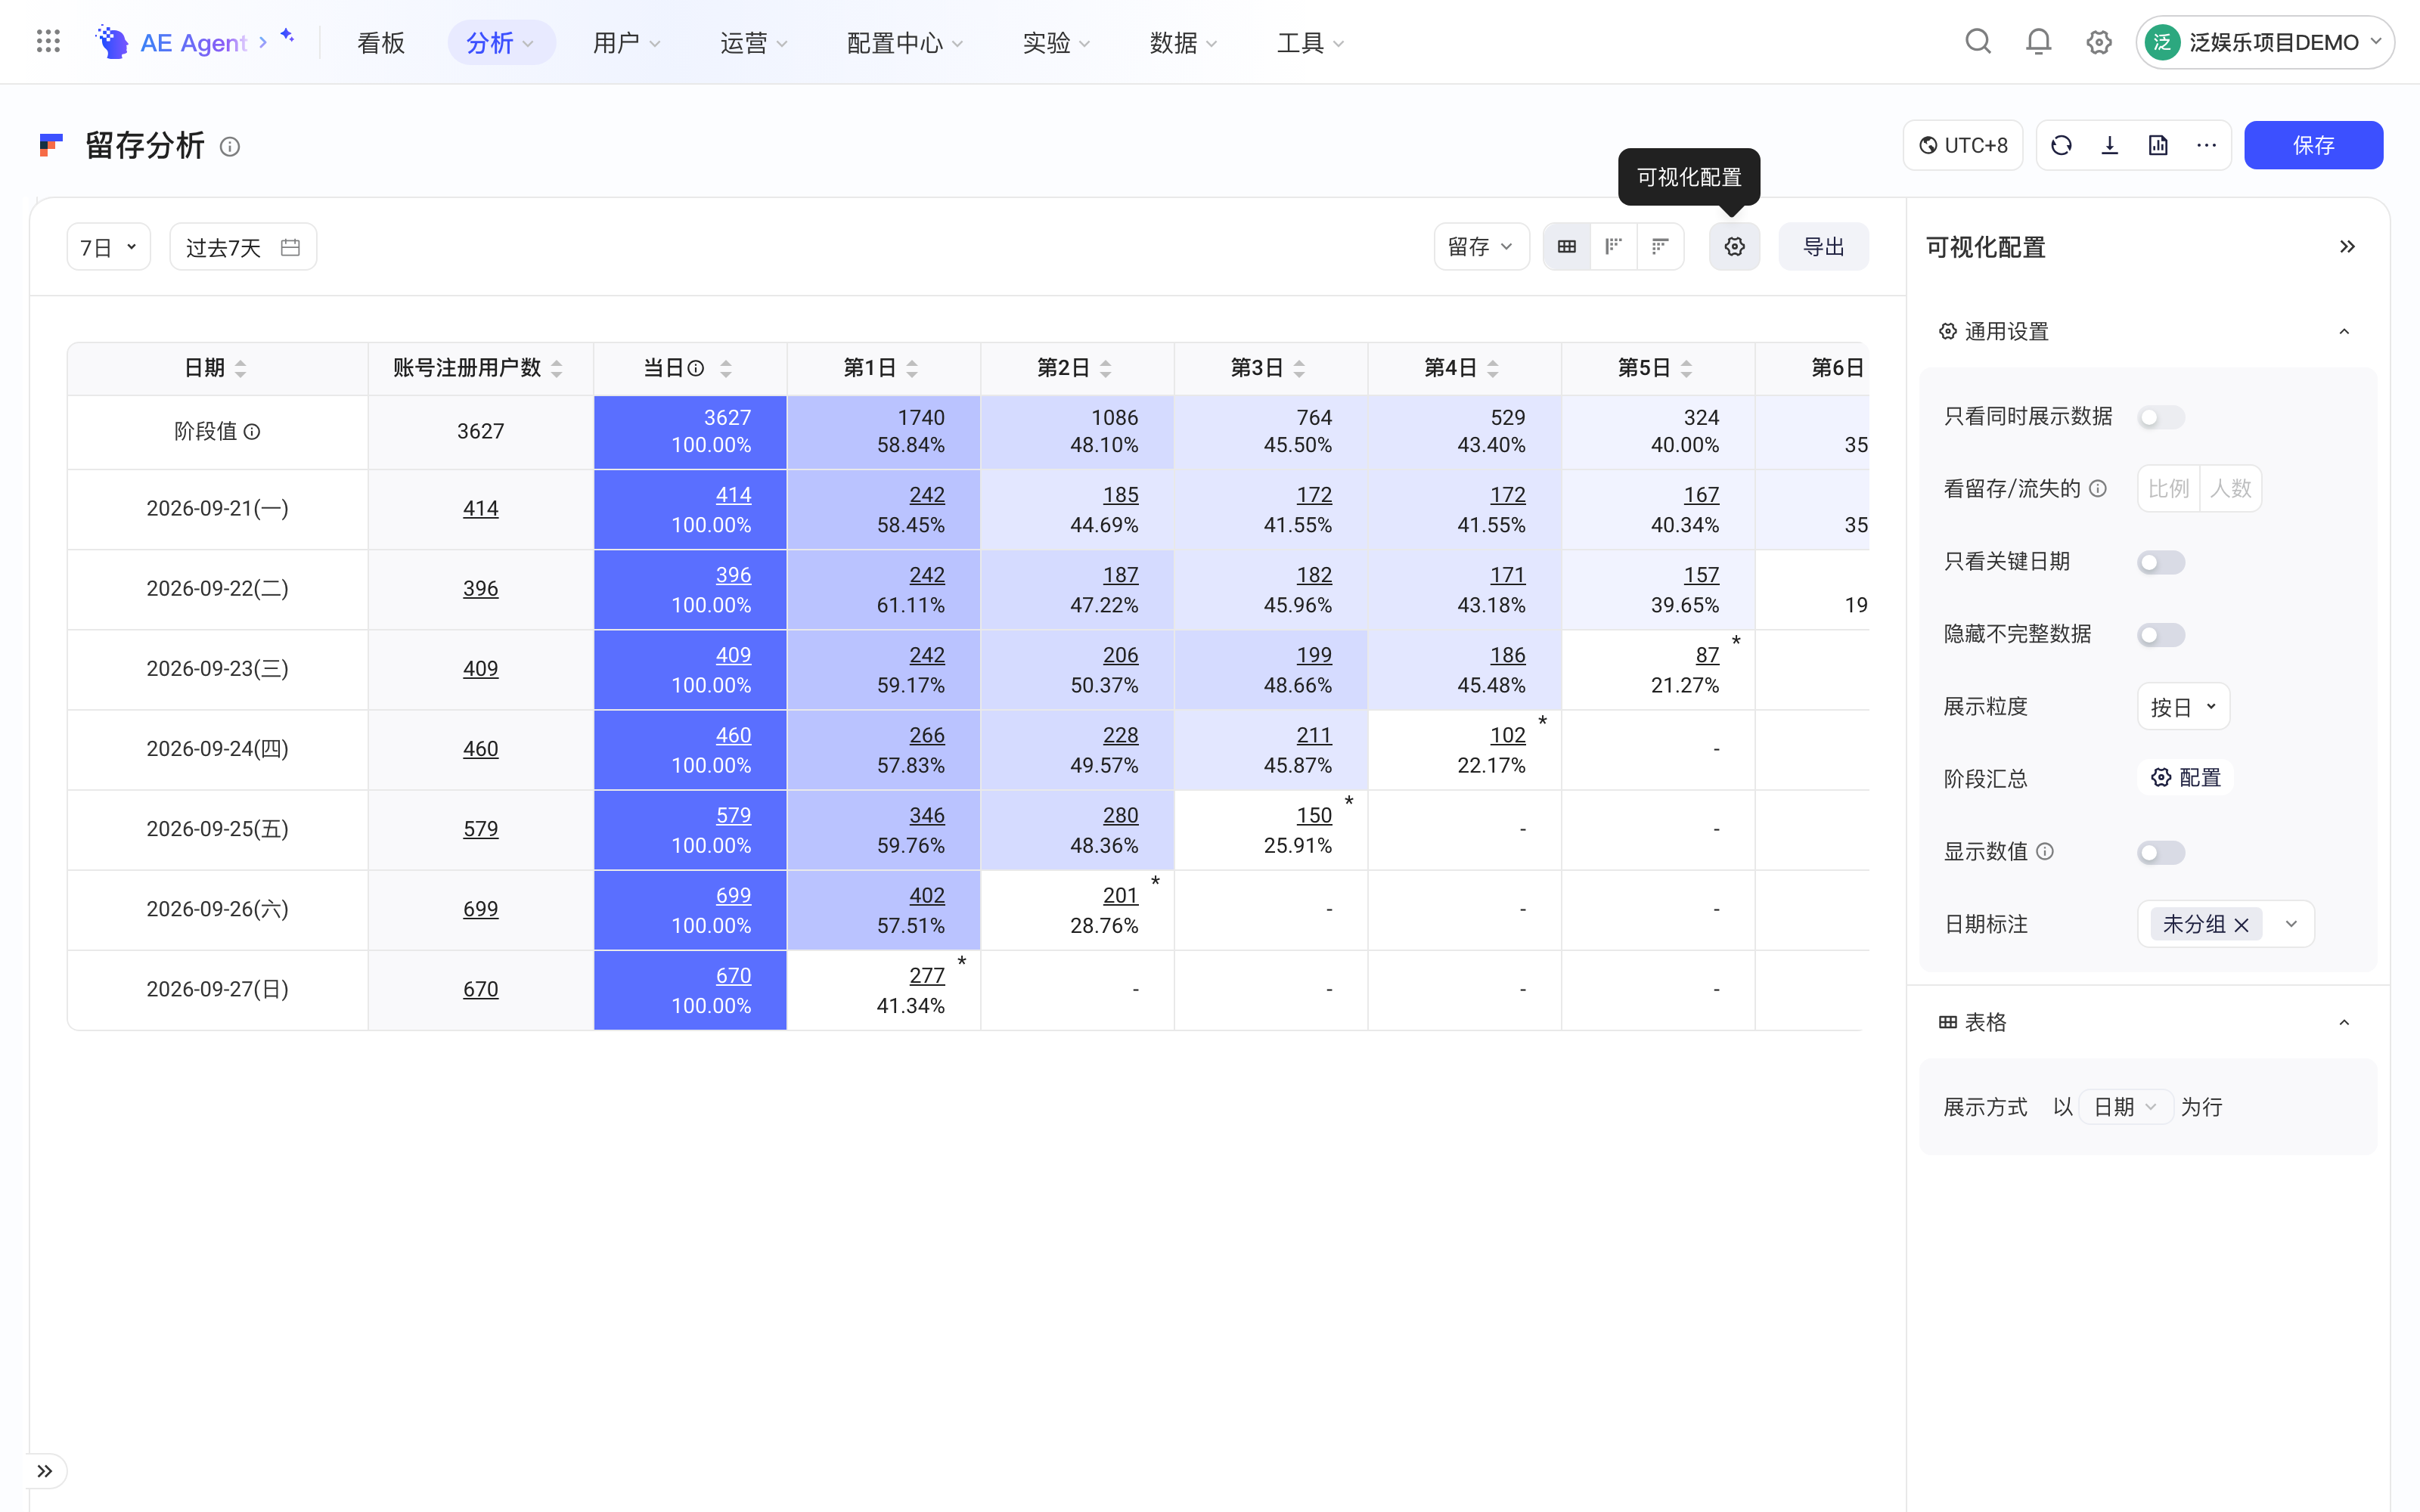Image resolution: width=2420 pixels, height=1512 pixels.
Task: Open the 用户 menu
Action: [x=626, y=42]
